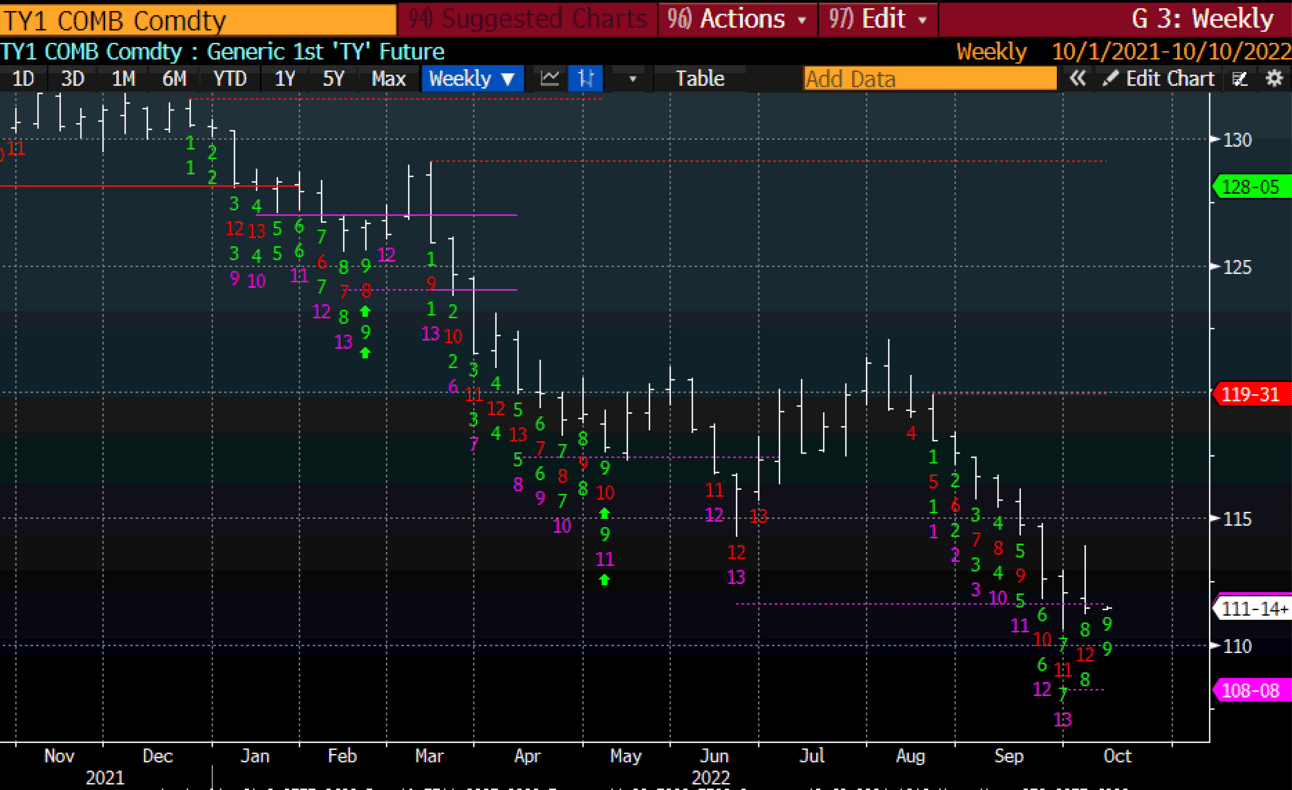The width and height of the screenshot is (1292, 790).
Task: Click the double-left collapse arrows icon
Action: (1077, 78)
